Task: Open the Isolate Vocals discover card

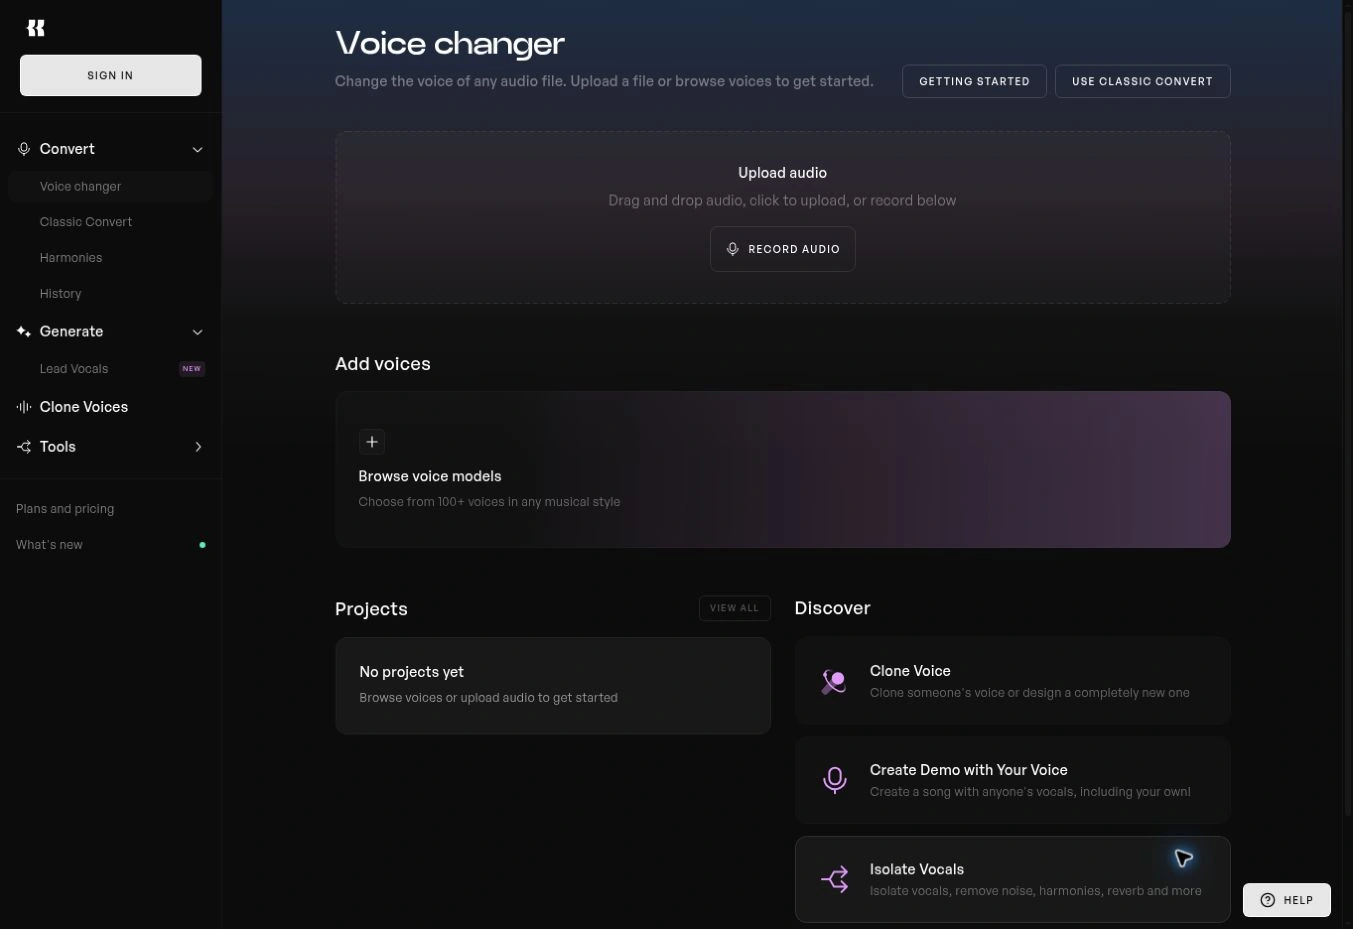Action: (1012, 879)
